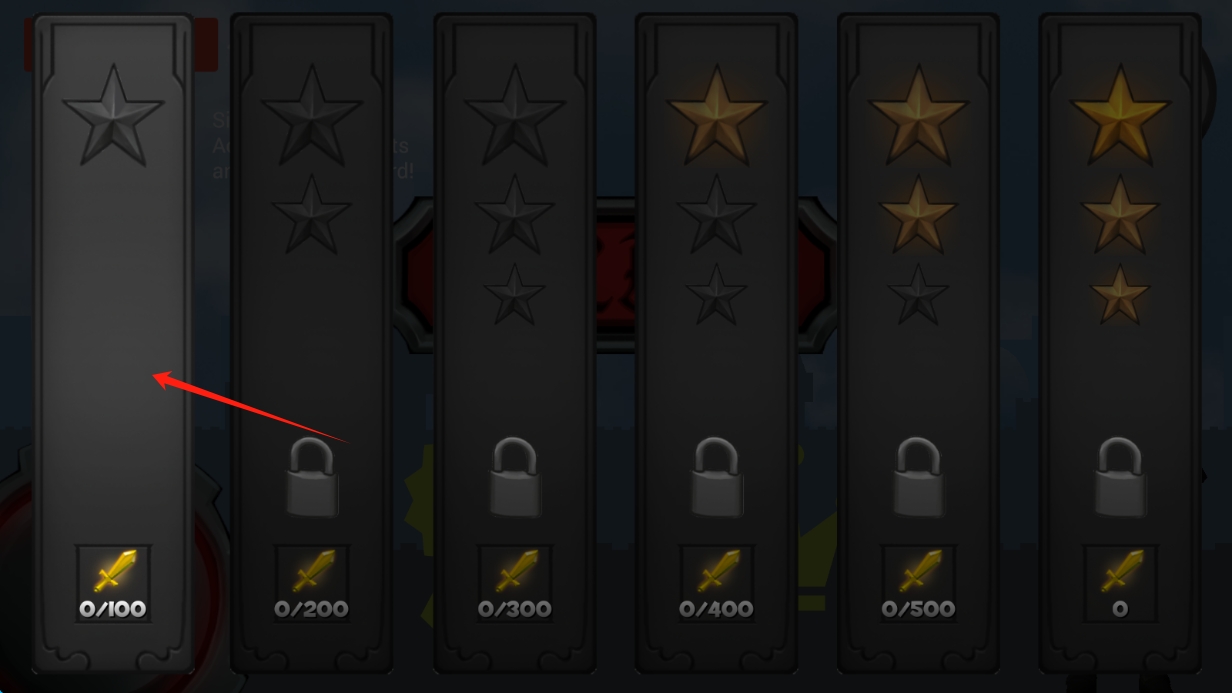1232x693 pixels.
Task: Click the padlock on the 0/400 banner
Action: click(x=717, y=477)
